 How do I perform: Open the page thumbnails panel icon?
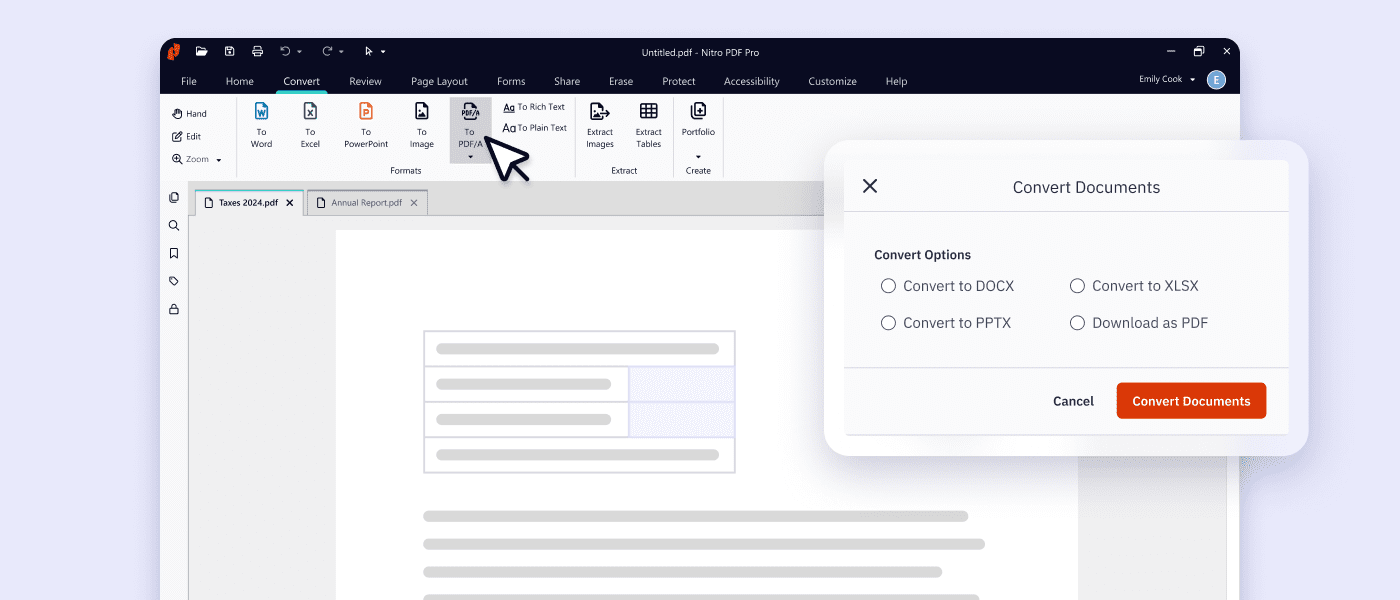[x=174, y=197]
